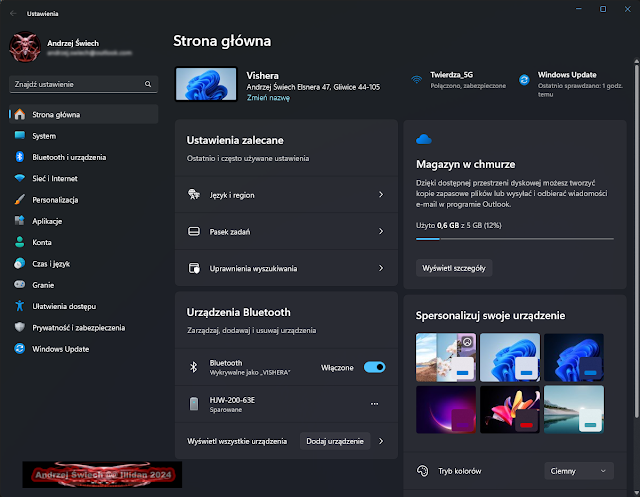The width and height of the screenshot is (640, 497).
Task: Click the Tryb kolorów palette icon
Action: pos(422,471)
